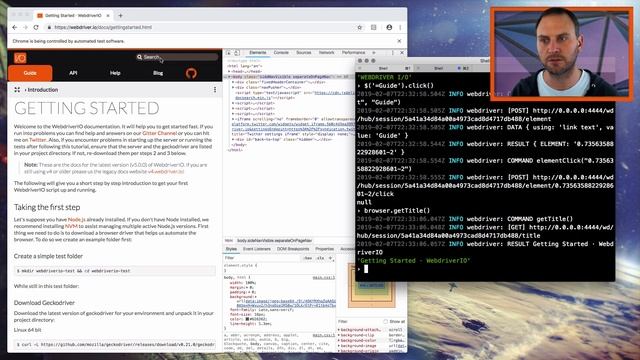Reload the page with the refresh icon

point(36,27)
